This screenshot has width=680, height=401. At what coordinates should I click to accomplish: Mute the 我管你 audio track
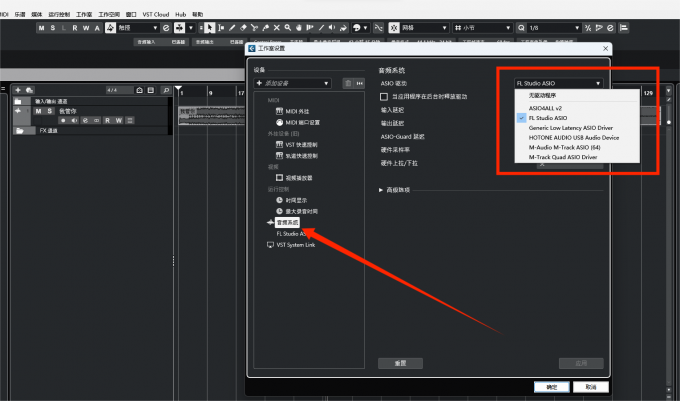(38, 111)
